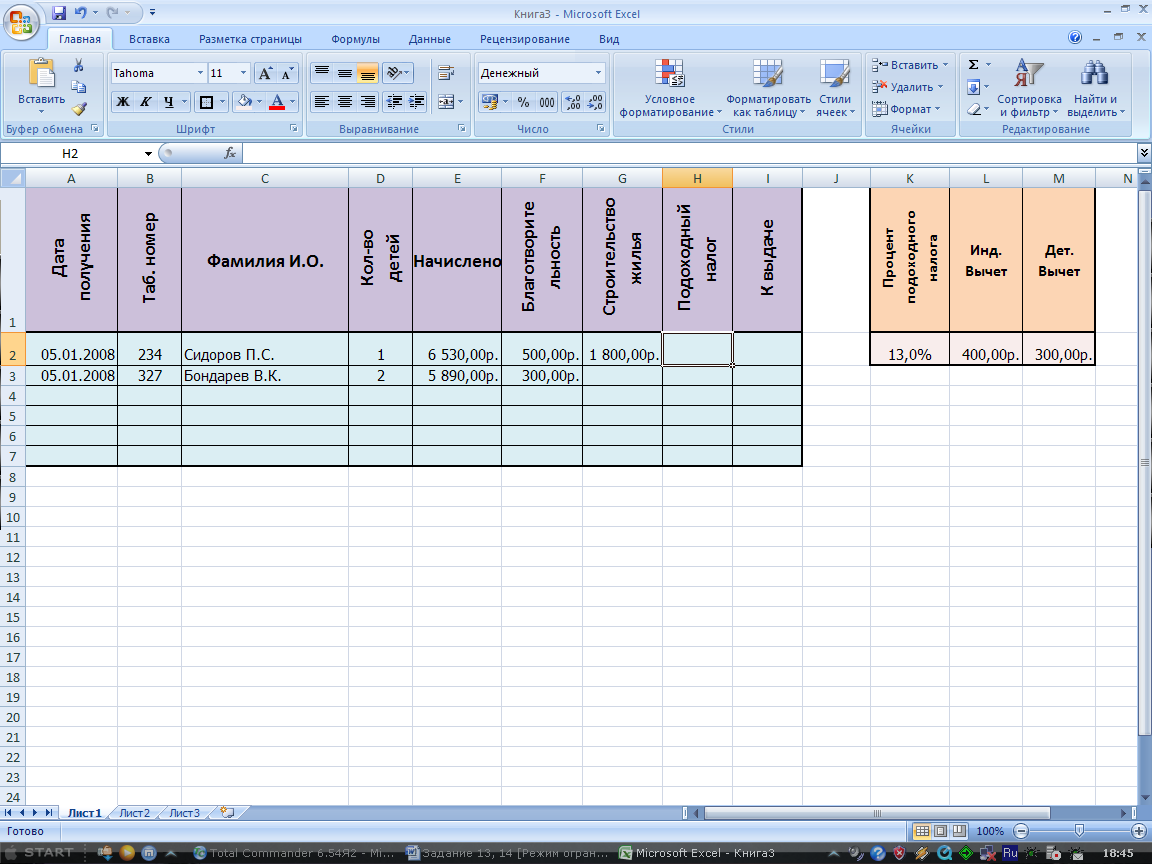Open Total Commander from the taskbar

point(294,853)
